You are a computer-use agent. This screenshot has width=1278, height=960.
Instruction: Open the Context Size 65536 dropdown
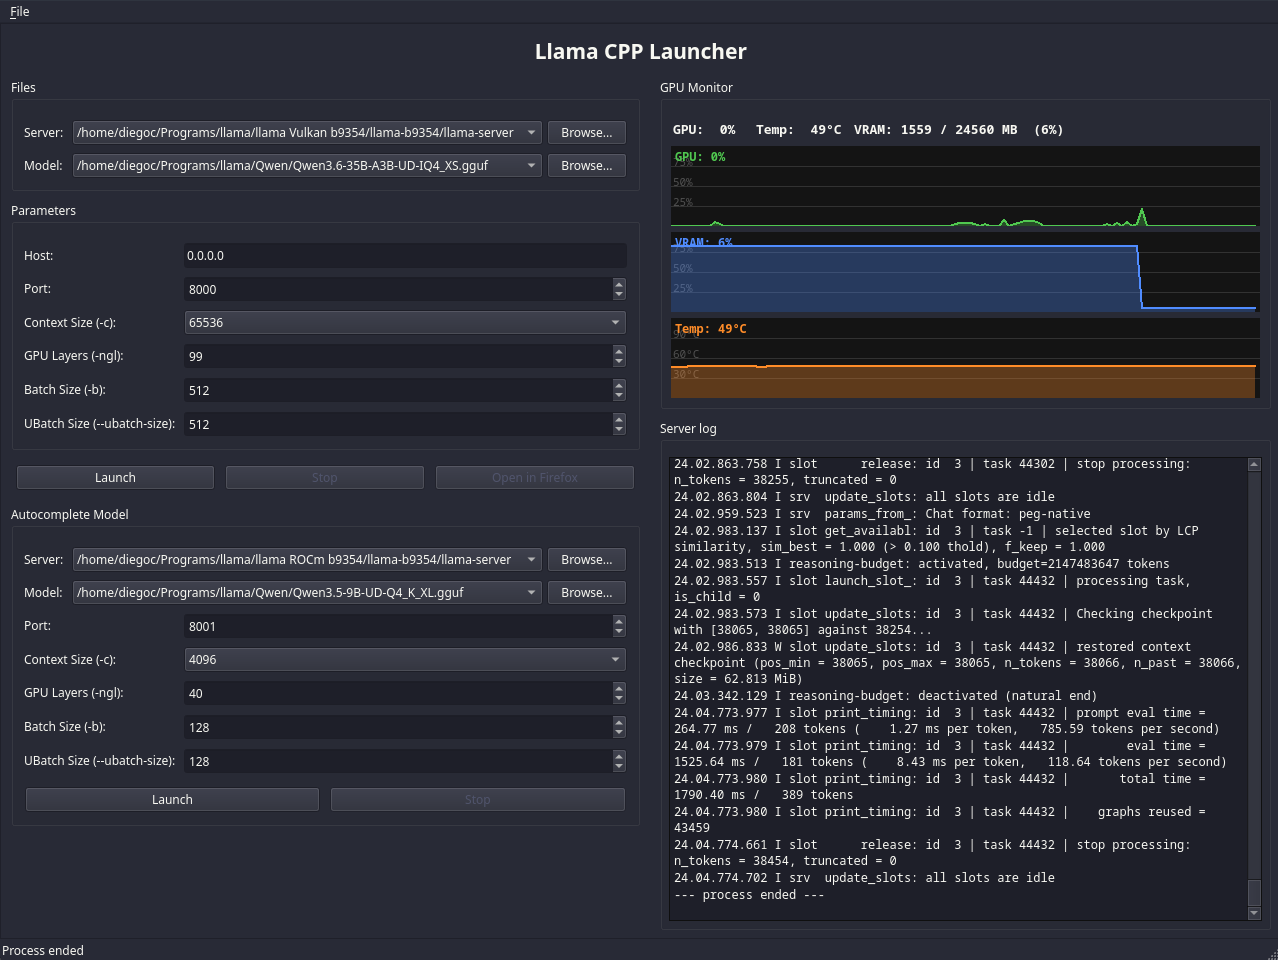point(405,323)
